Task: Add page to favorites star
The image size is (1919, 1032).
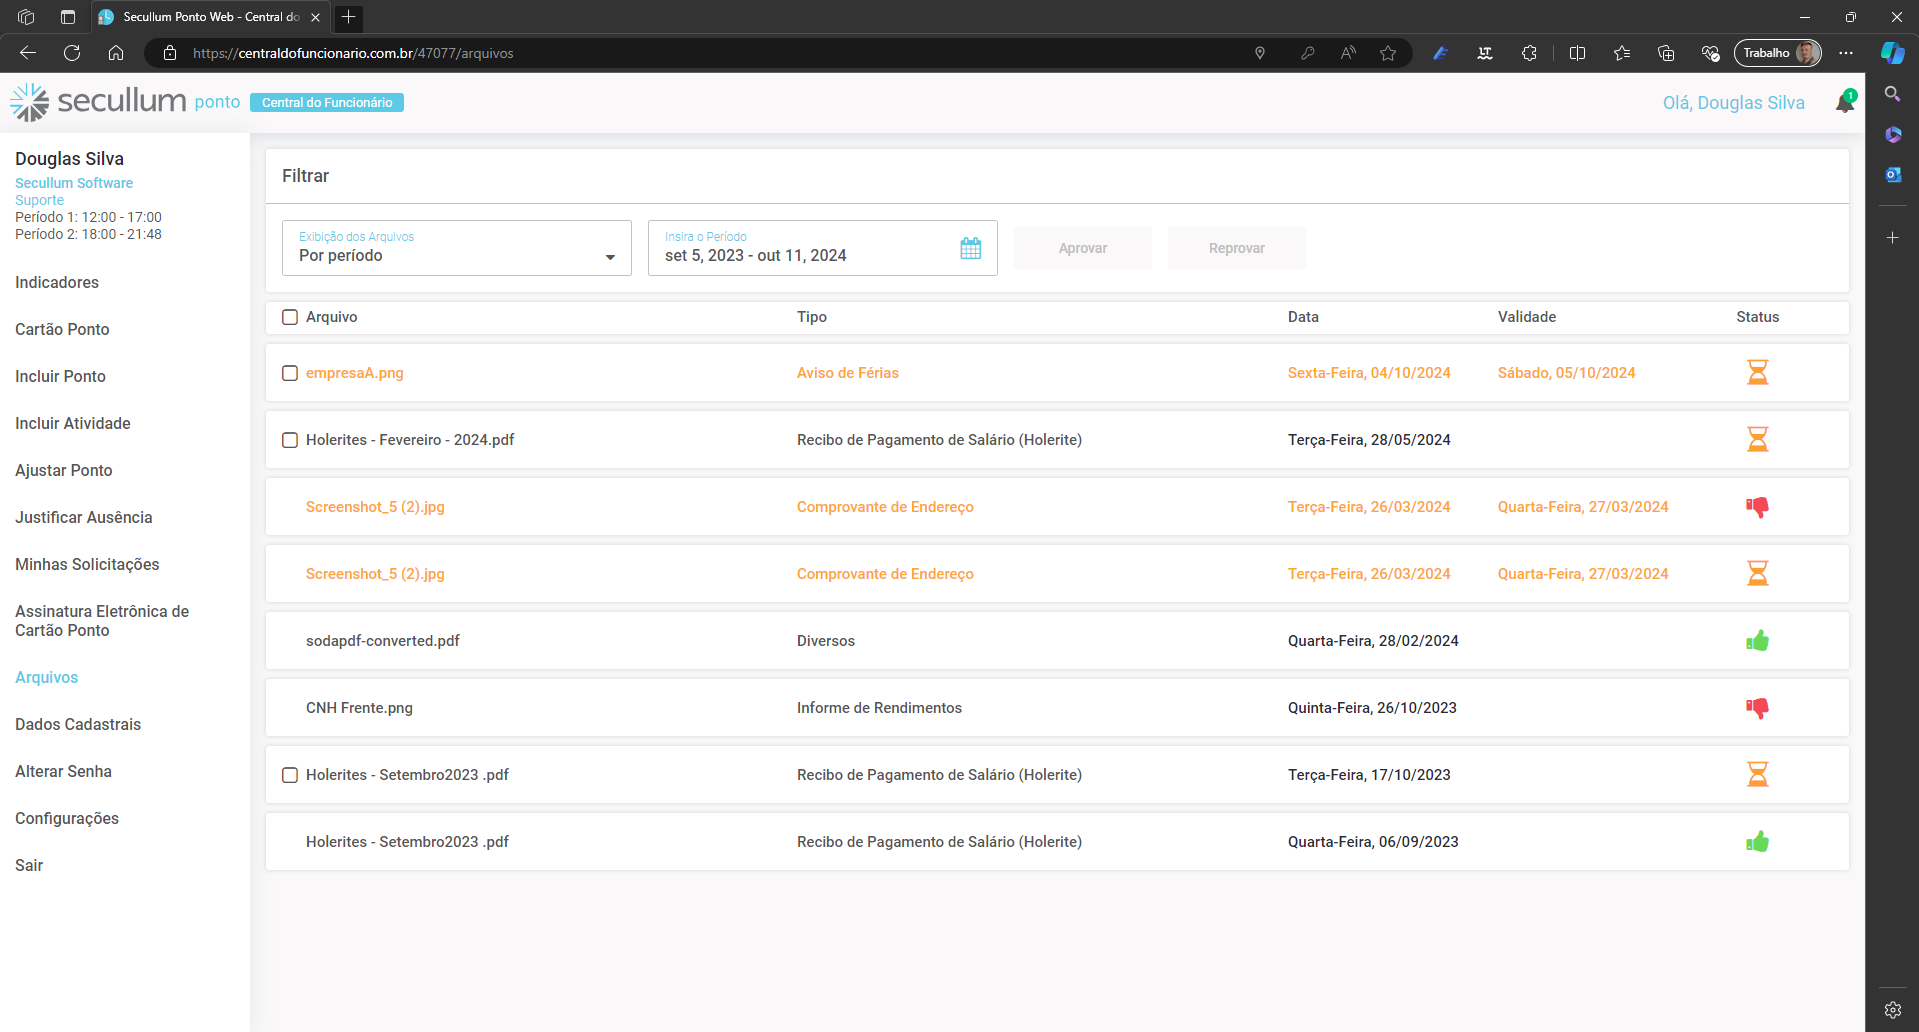Action: click(1388, 53)
